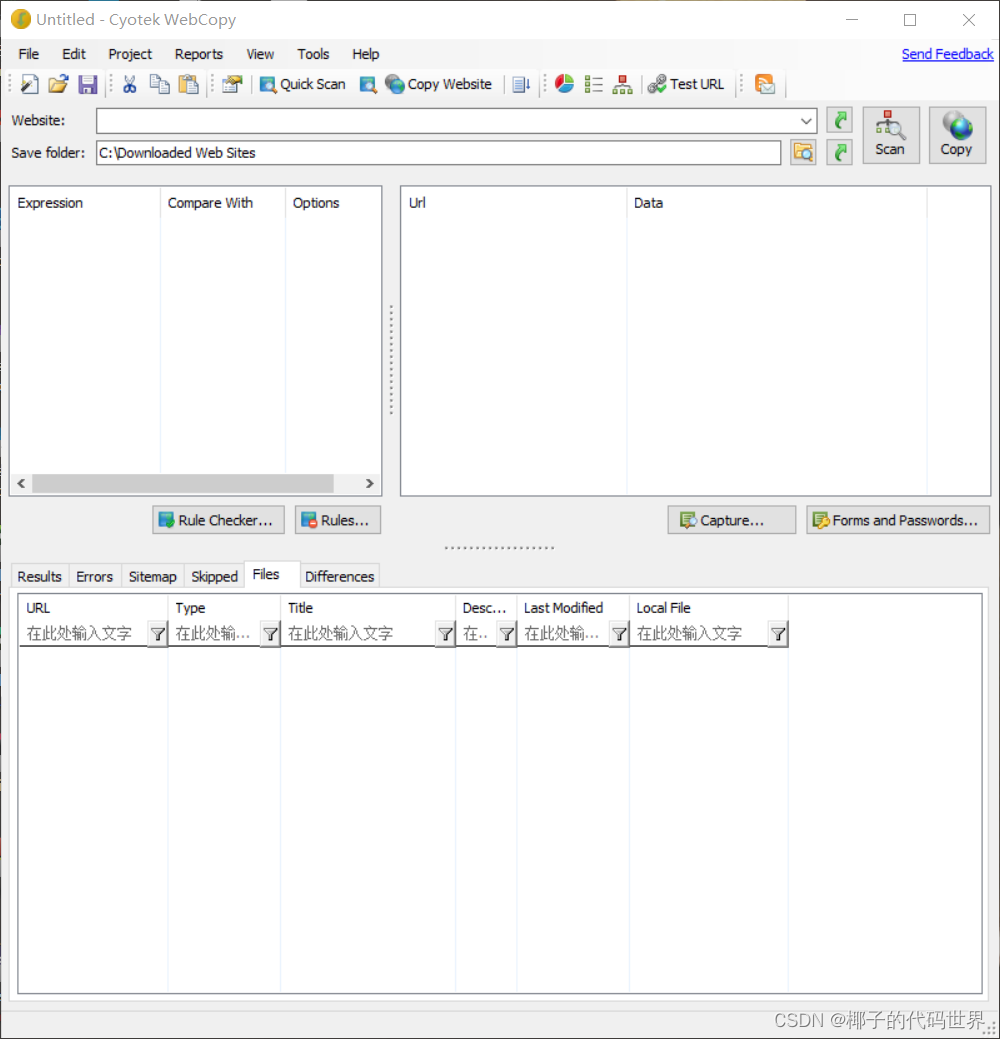
Task: Paste from the clipboard
Action: tap(188, 84)
